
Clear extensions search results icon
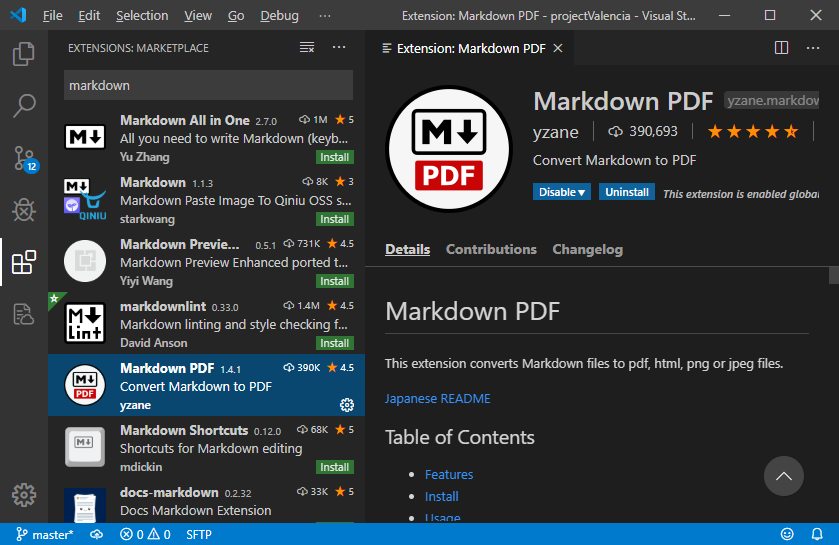pyautogui.click(x=307, y=48)
